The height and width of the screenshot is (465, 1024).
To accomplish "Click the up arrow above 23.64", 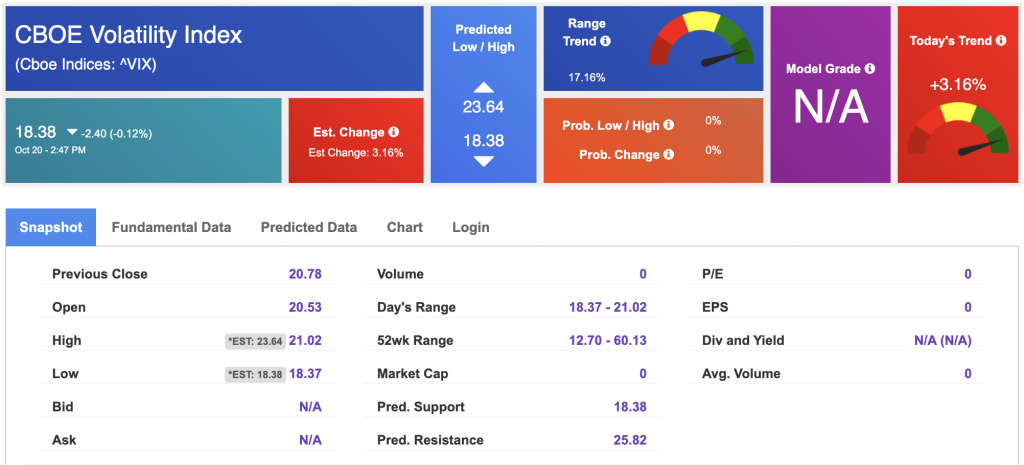I will click(483, 87).
